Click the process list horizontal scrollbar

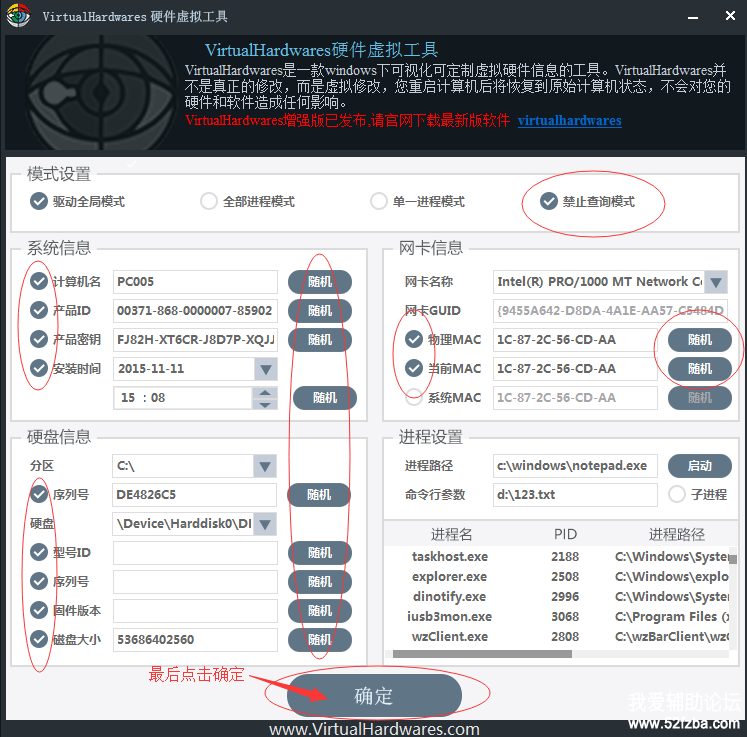tap(482, 654)
